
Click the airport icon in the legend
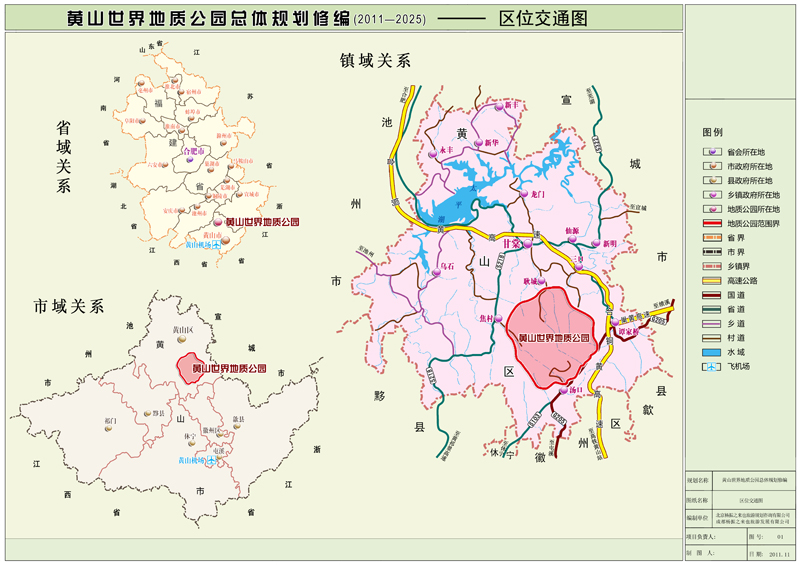(x=711, y=368)
